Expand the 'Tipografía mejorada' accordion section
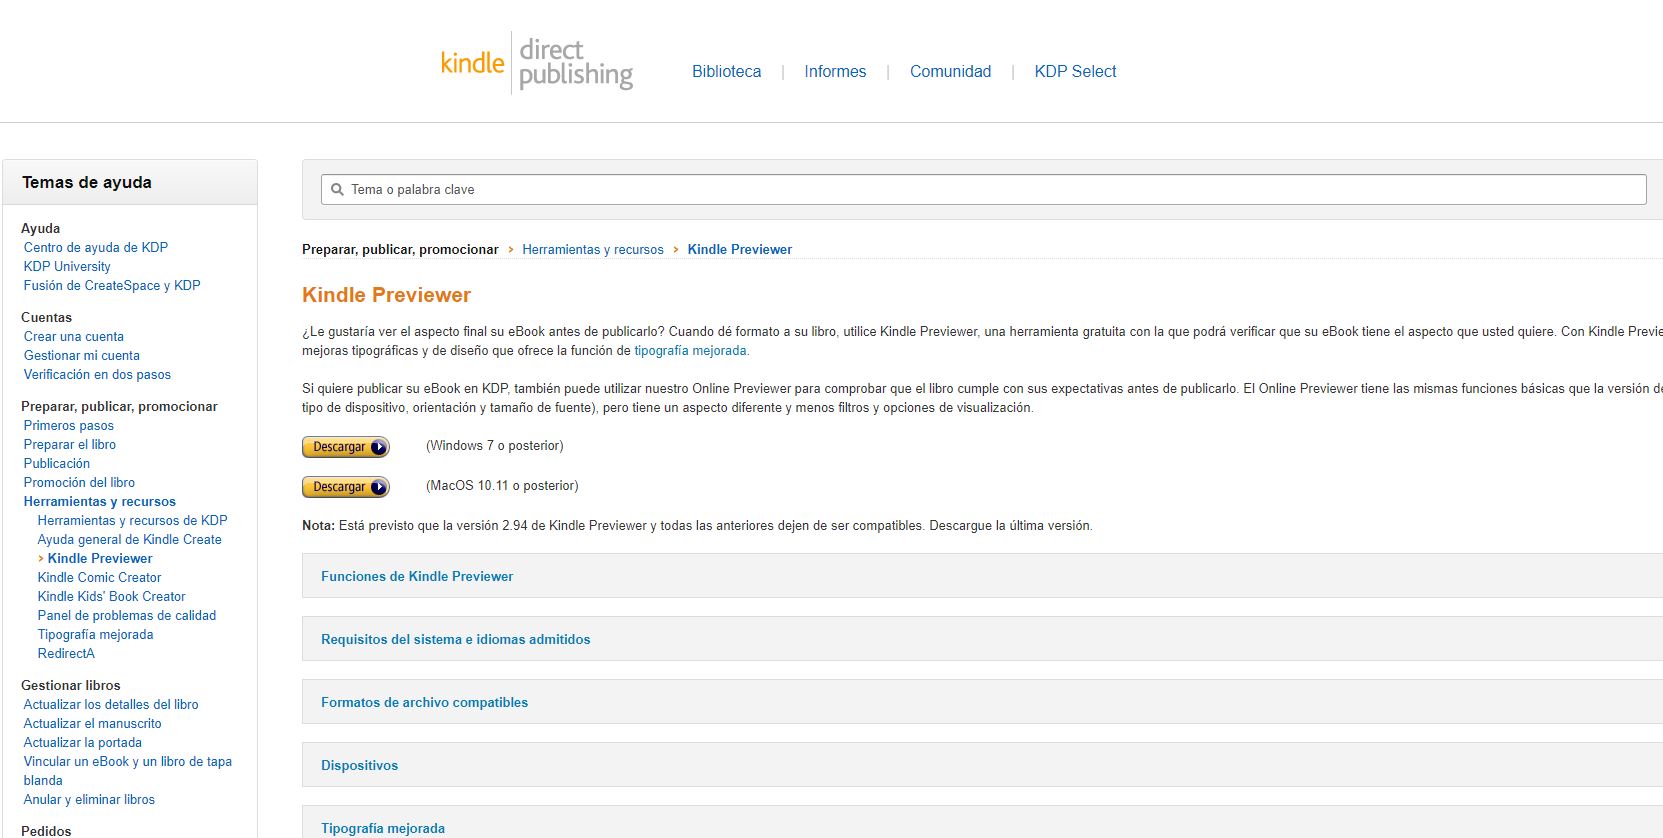The height and width of the screenshot is (838, 1663). click(982, 823)
